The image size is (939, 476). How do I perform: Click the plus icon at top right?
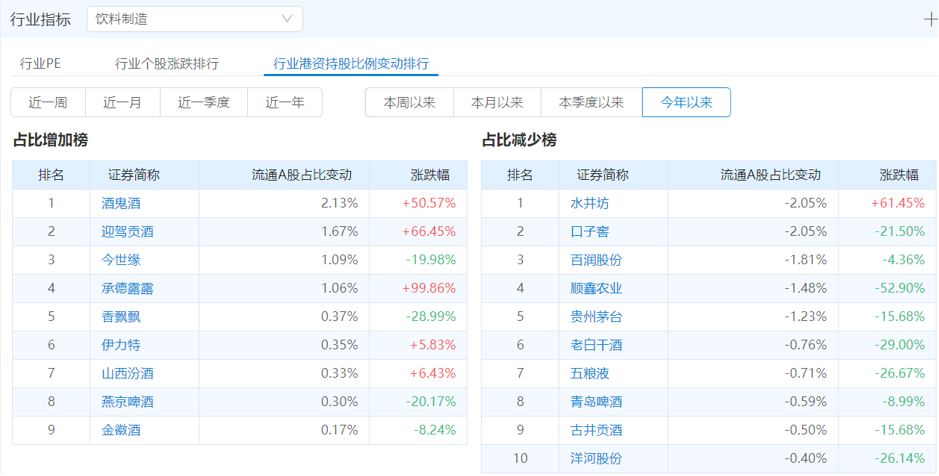click(930, 19)
